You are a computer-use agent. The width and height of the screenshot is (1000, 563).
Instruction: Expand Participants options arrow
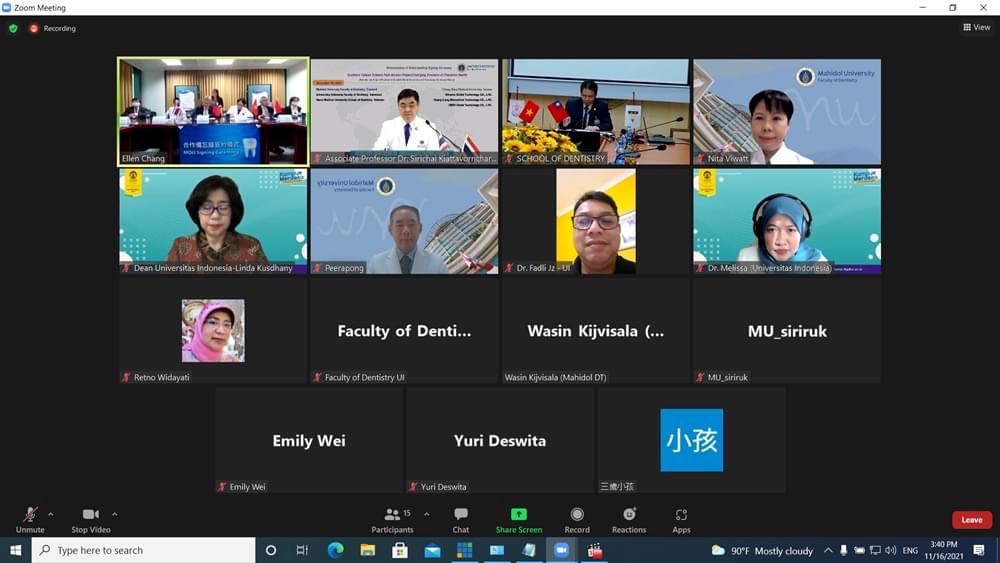coord(427,514)
